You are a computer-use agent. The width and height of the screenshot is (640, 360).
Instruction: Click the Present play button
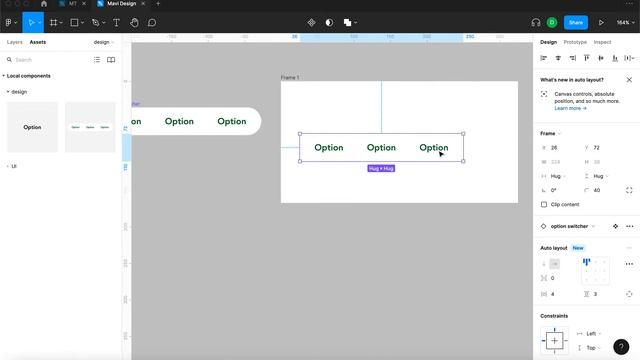point(601,23)
